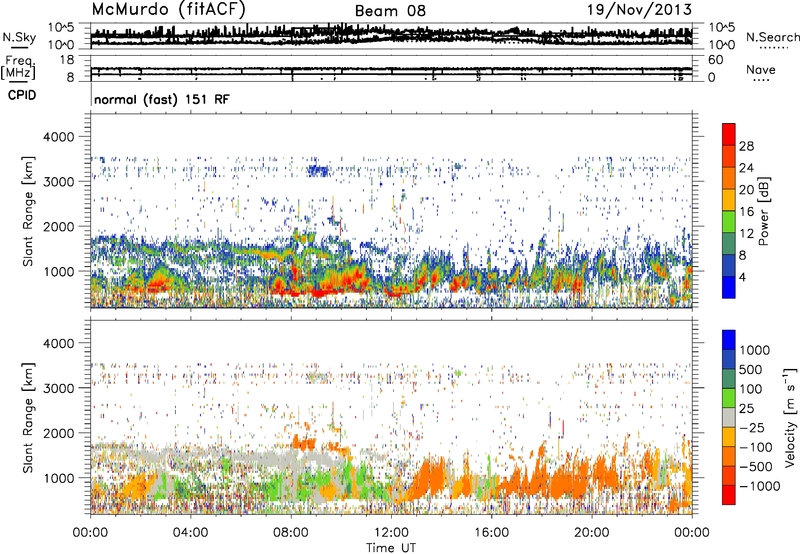Click the 3000 tick in power panel
800x554 pixels.
[58, 182]
